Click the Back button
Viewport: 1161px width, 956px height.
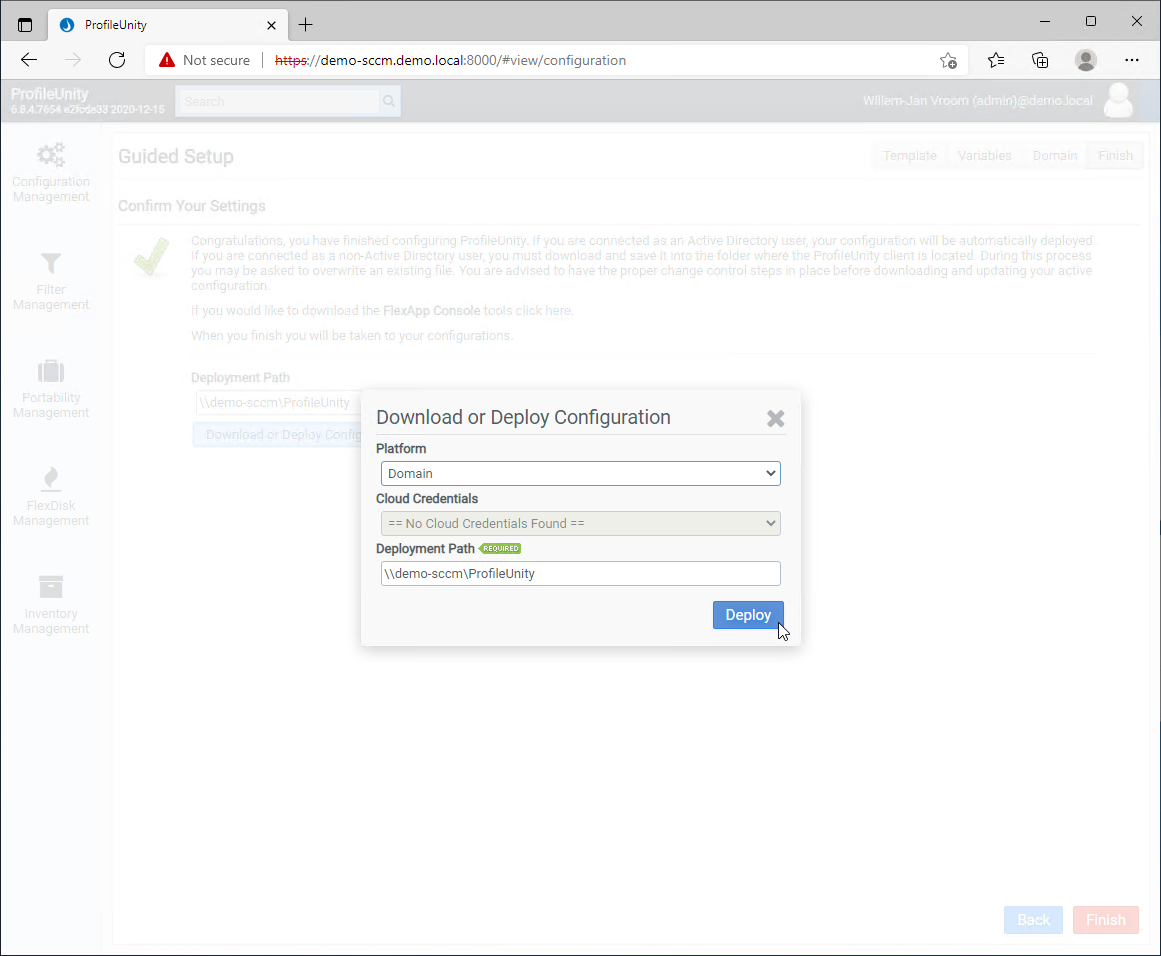[x=1033, y=920]
